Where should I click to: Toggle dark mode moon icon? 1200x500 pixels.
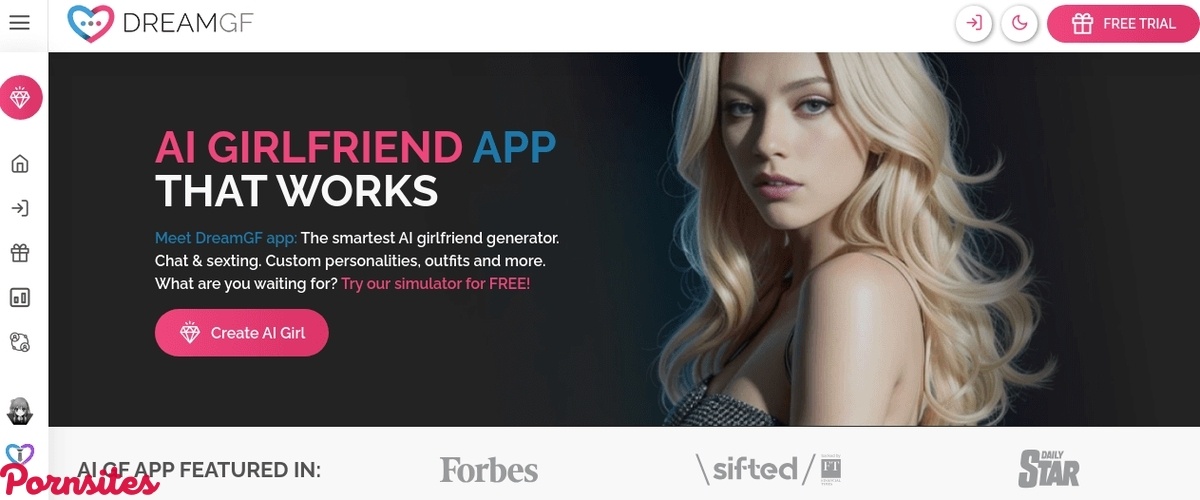[1020, 24]
